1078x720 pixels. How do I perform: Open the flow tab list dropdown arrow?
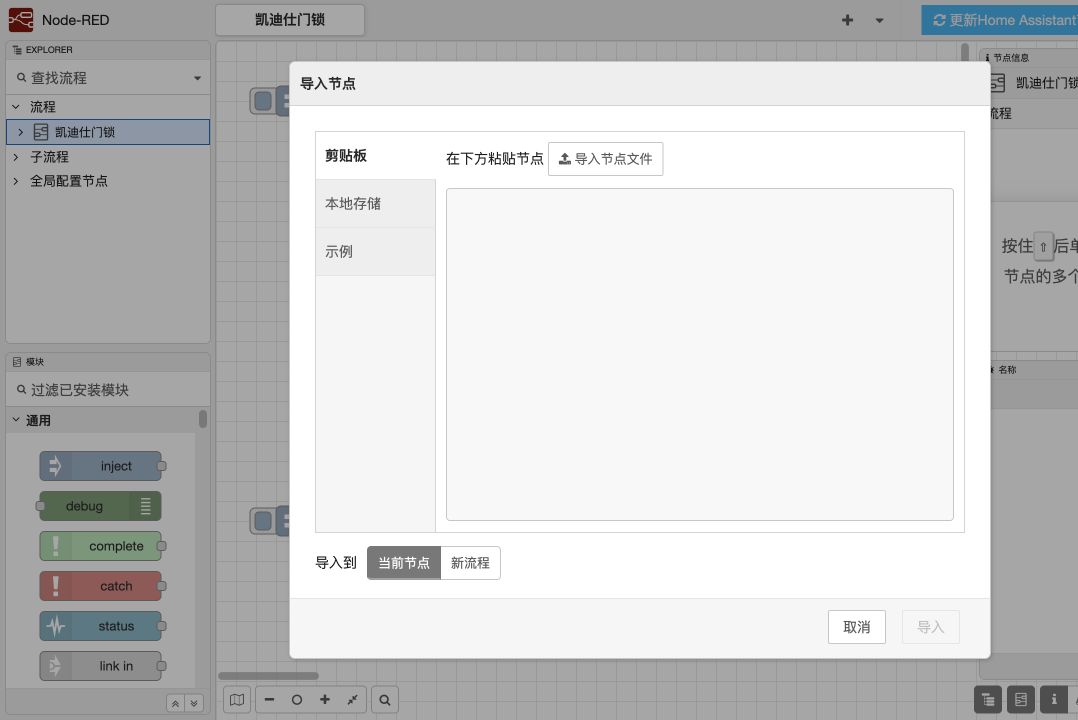879,21
